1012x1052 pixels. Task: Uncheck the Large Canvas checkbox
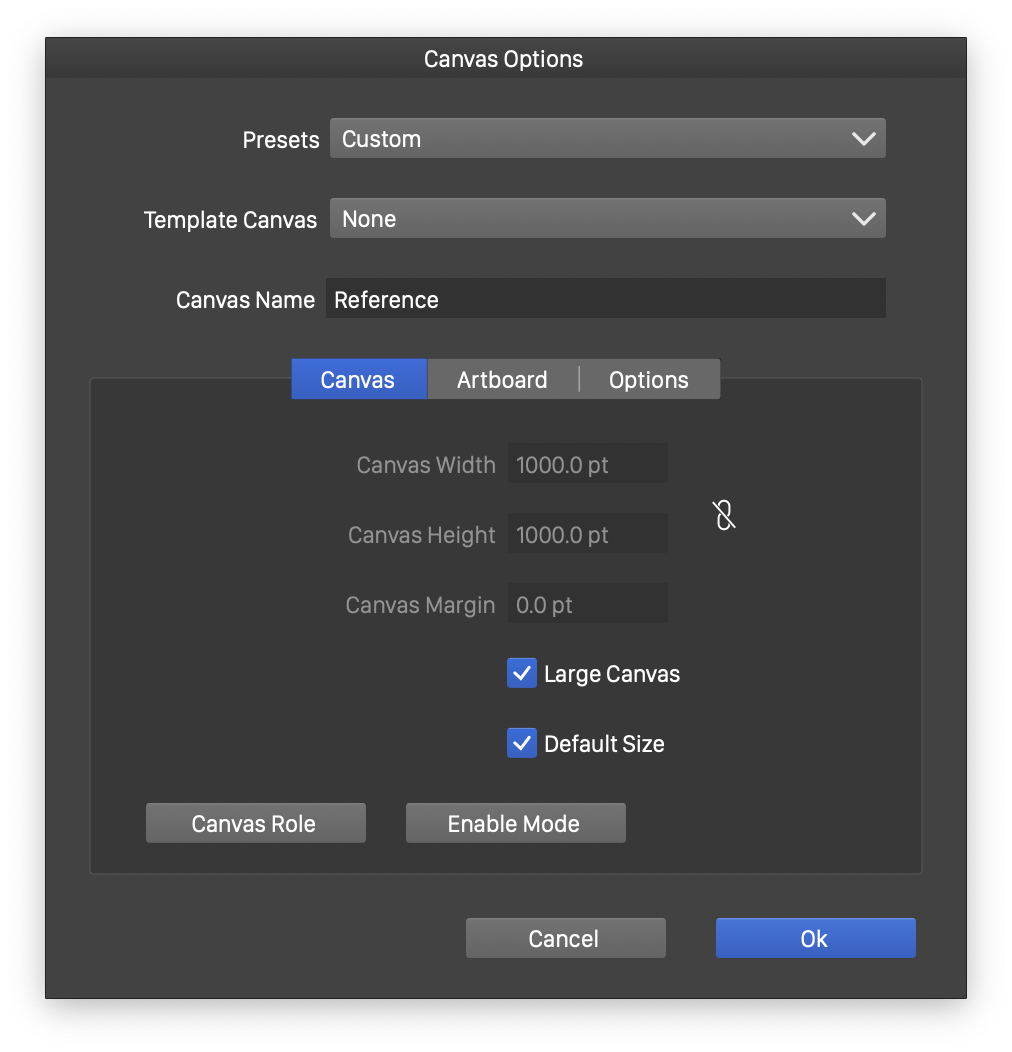522,674
